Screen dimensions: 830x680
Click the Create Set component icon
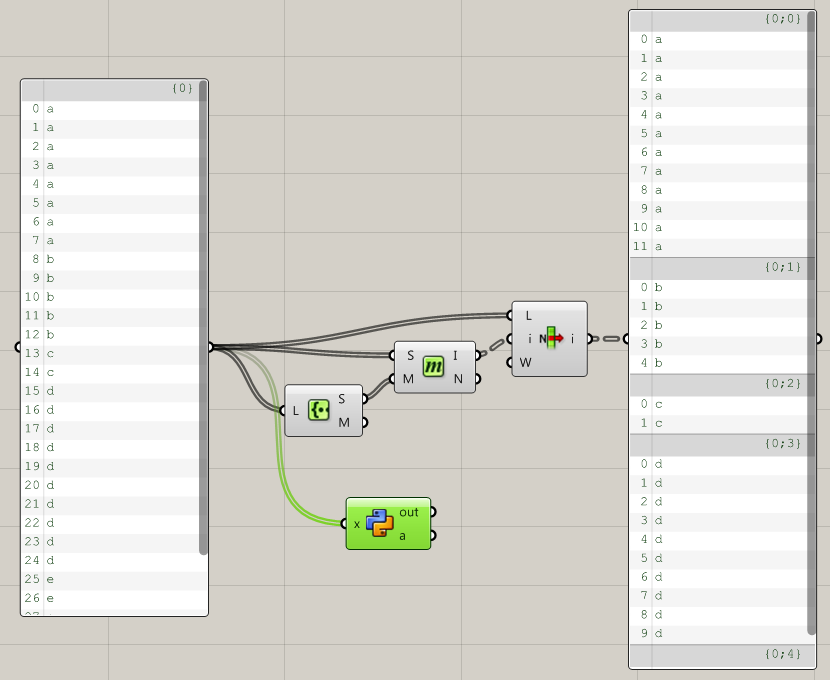(319, 410)
